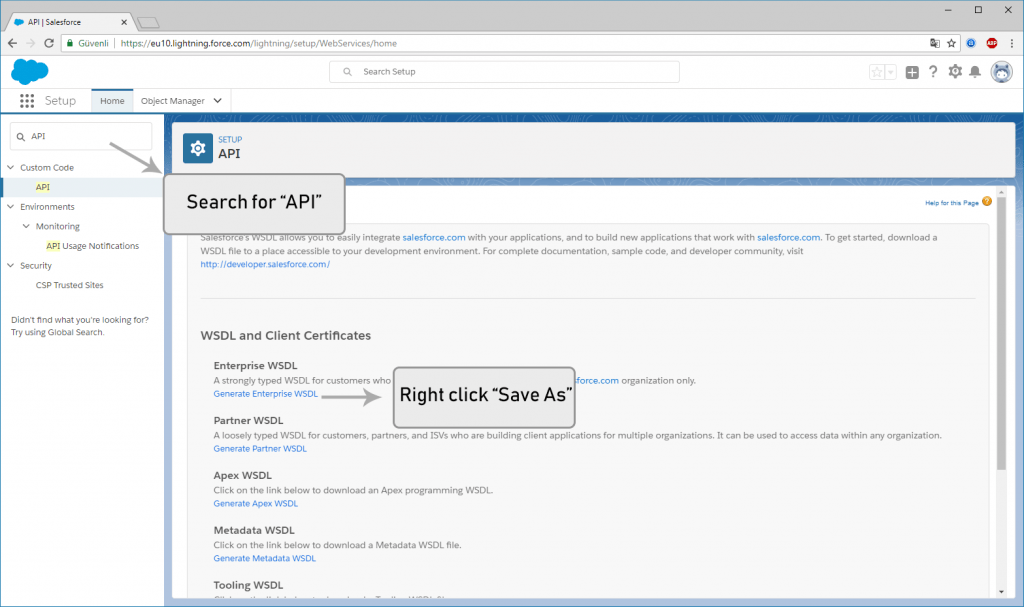1024x607 pixels.
Task: Open the user profile avatar
Action: (x=1001, y=72)
